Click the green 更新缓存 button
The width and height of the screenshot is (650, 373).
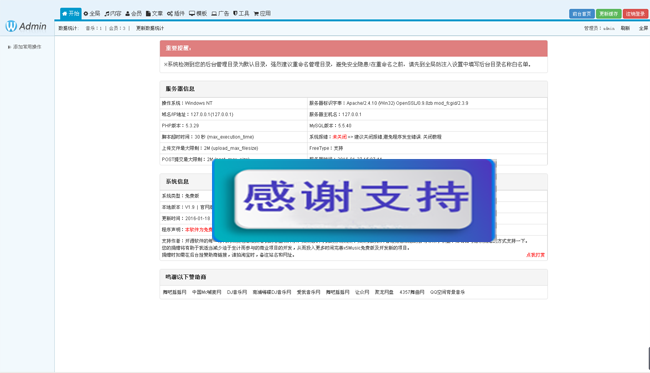609,14
